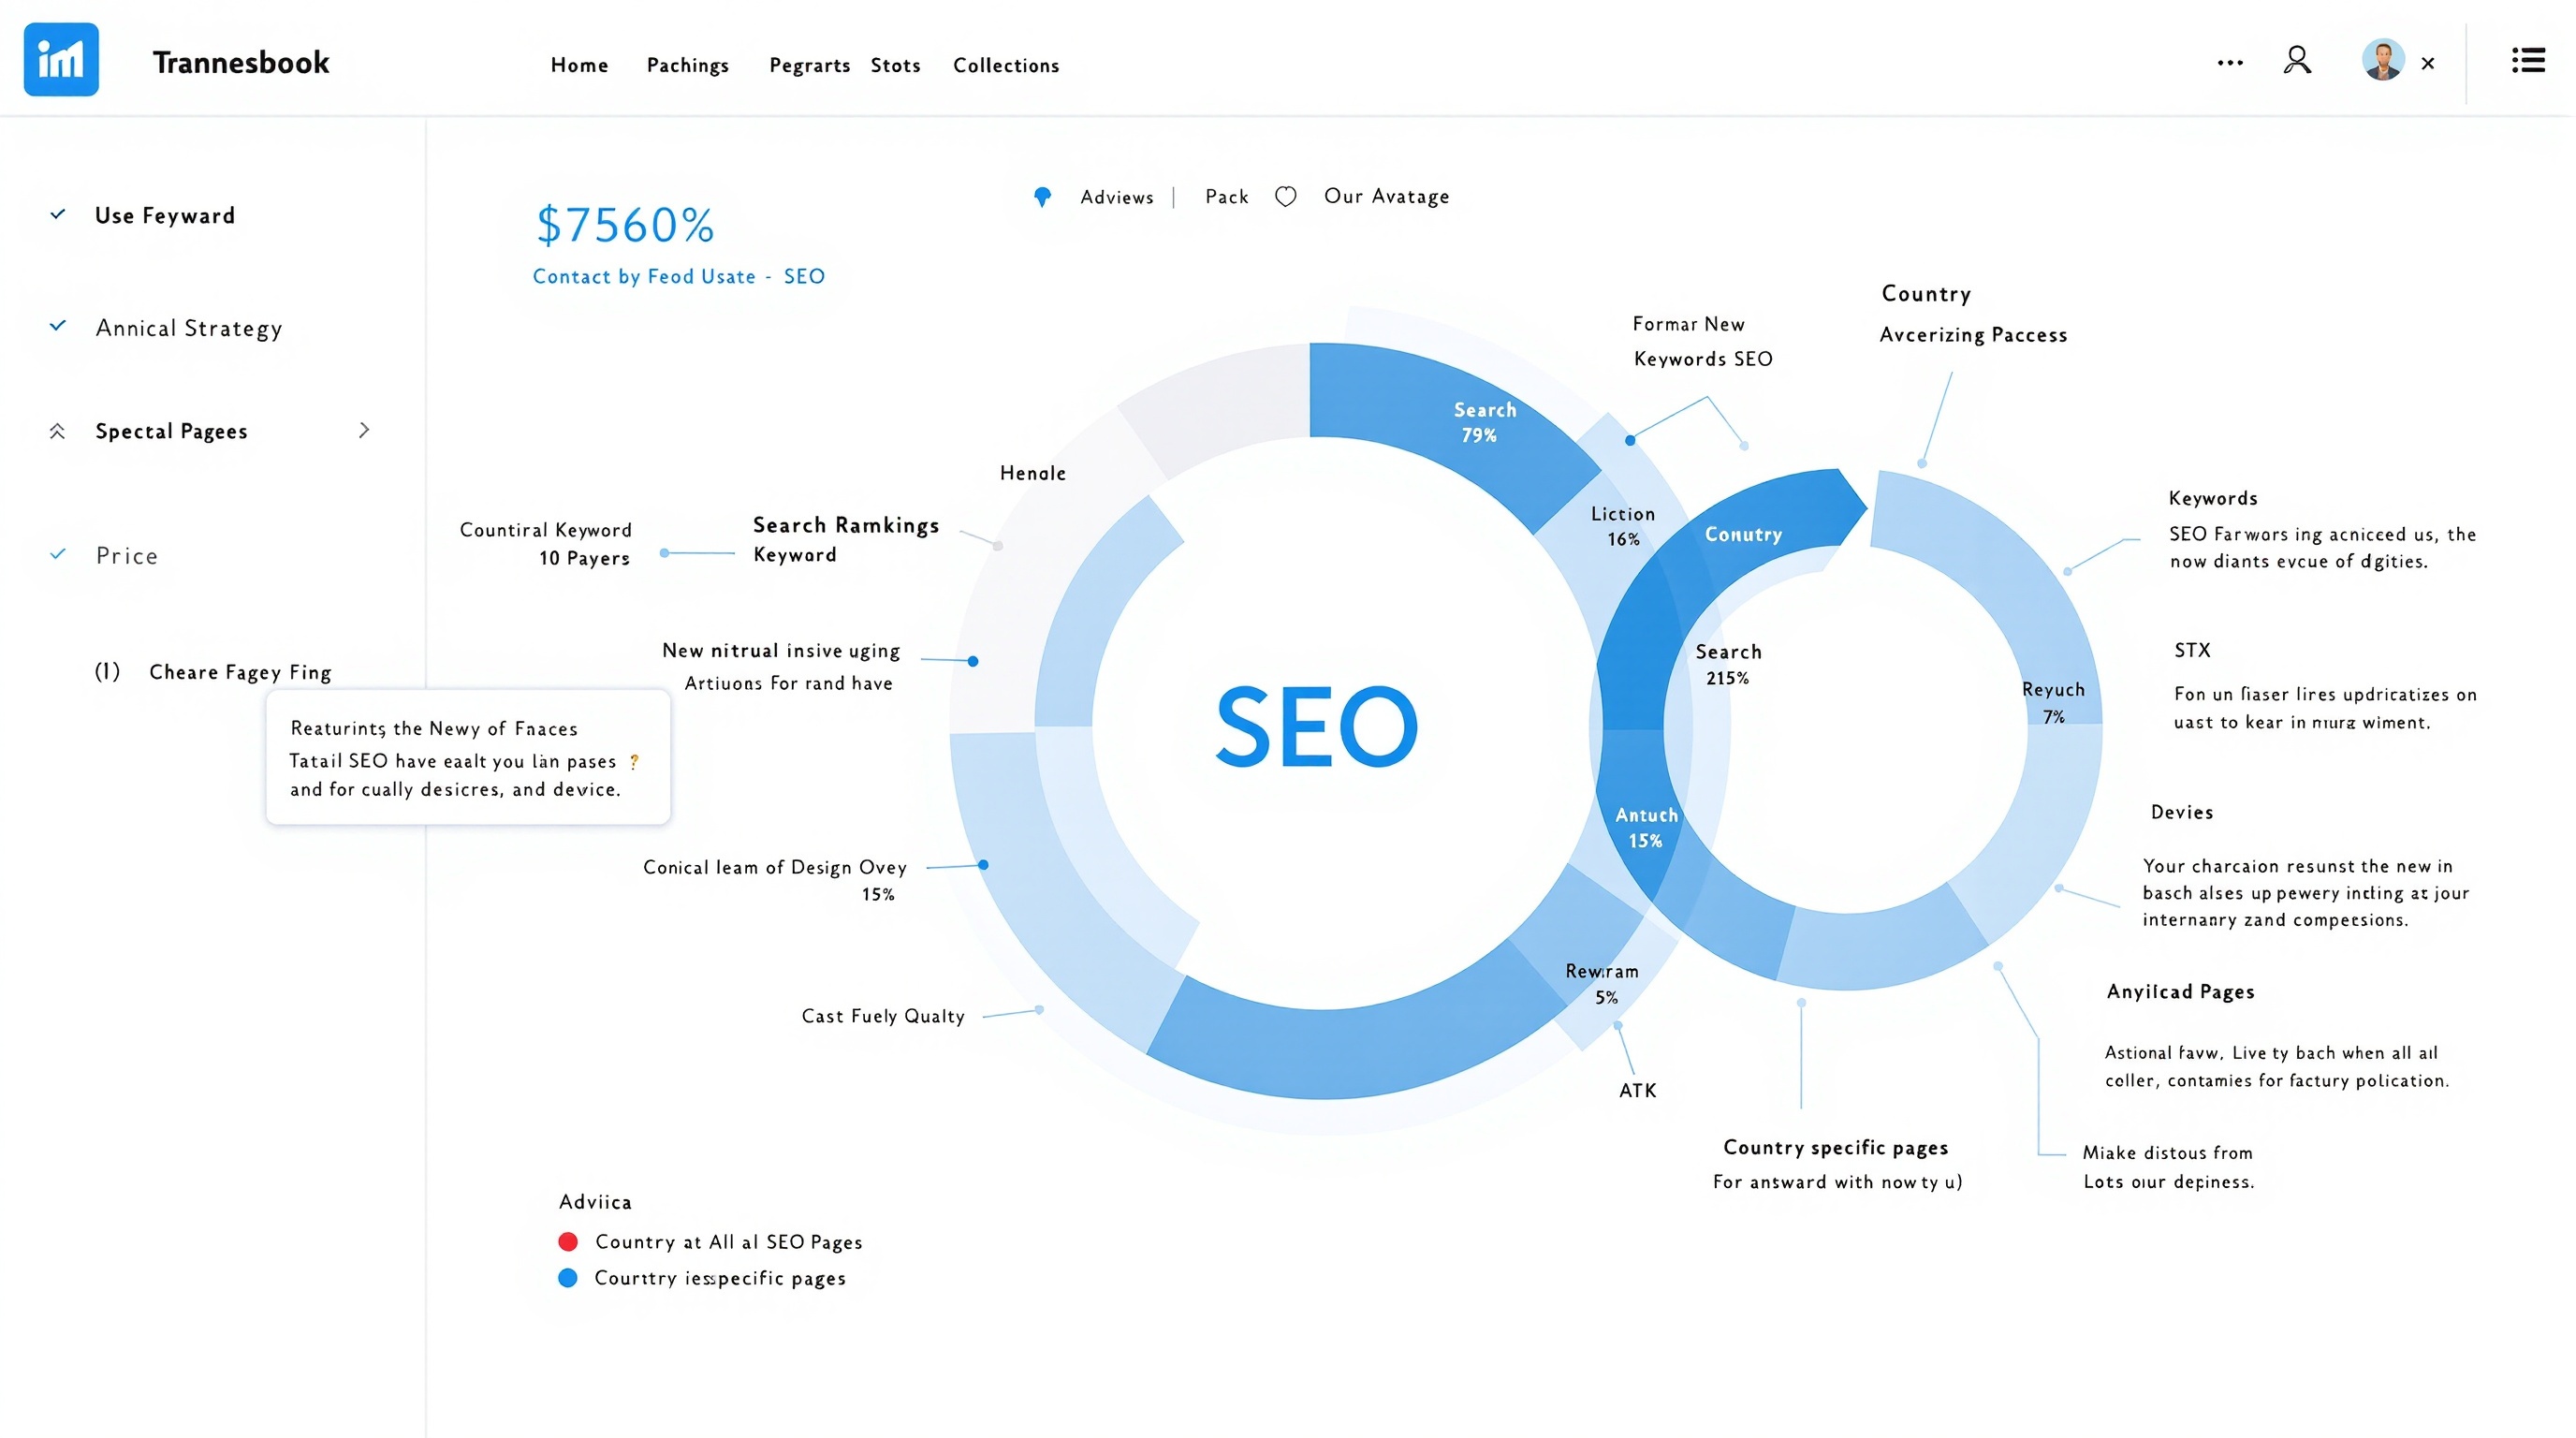
Task: Expand Spectal Pagees right chevron arrow
Action: click(x=364, y=430)
